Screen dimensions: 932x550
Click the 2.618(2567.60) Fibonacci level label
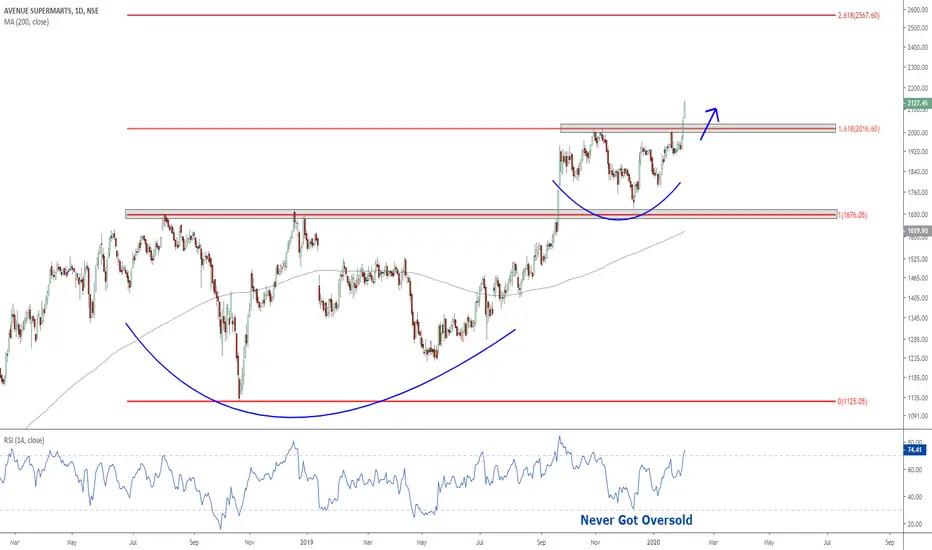click(x=858, y=15)
